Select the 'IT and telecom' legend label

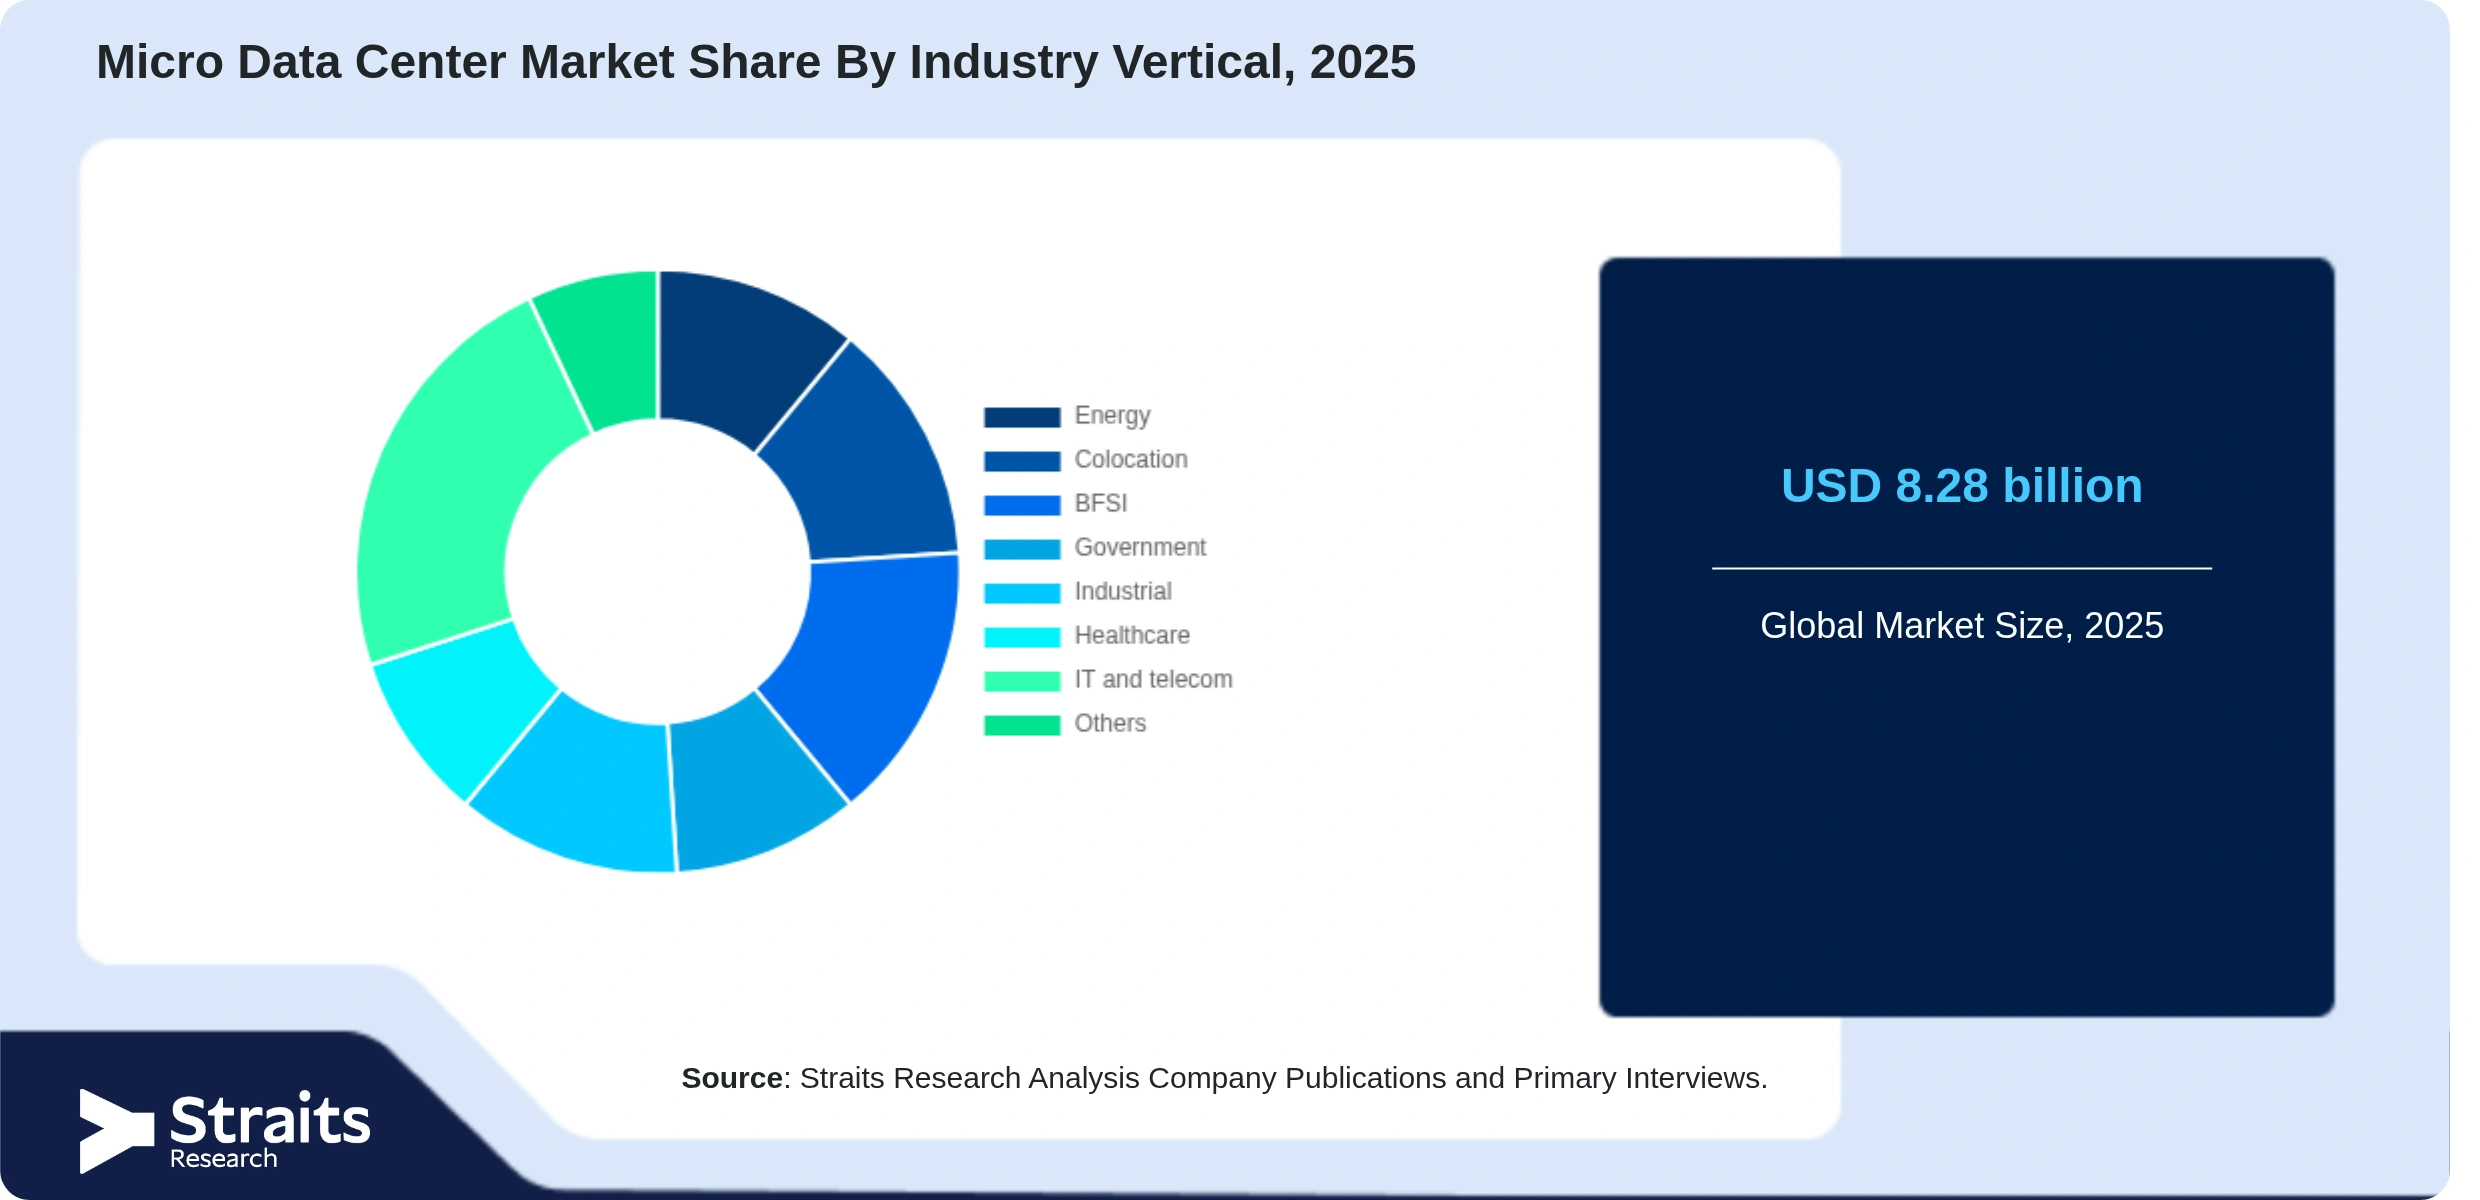[x=1153, y=679]
